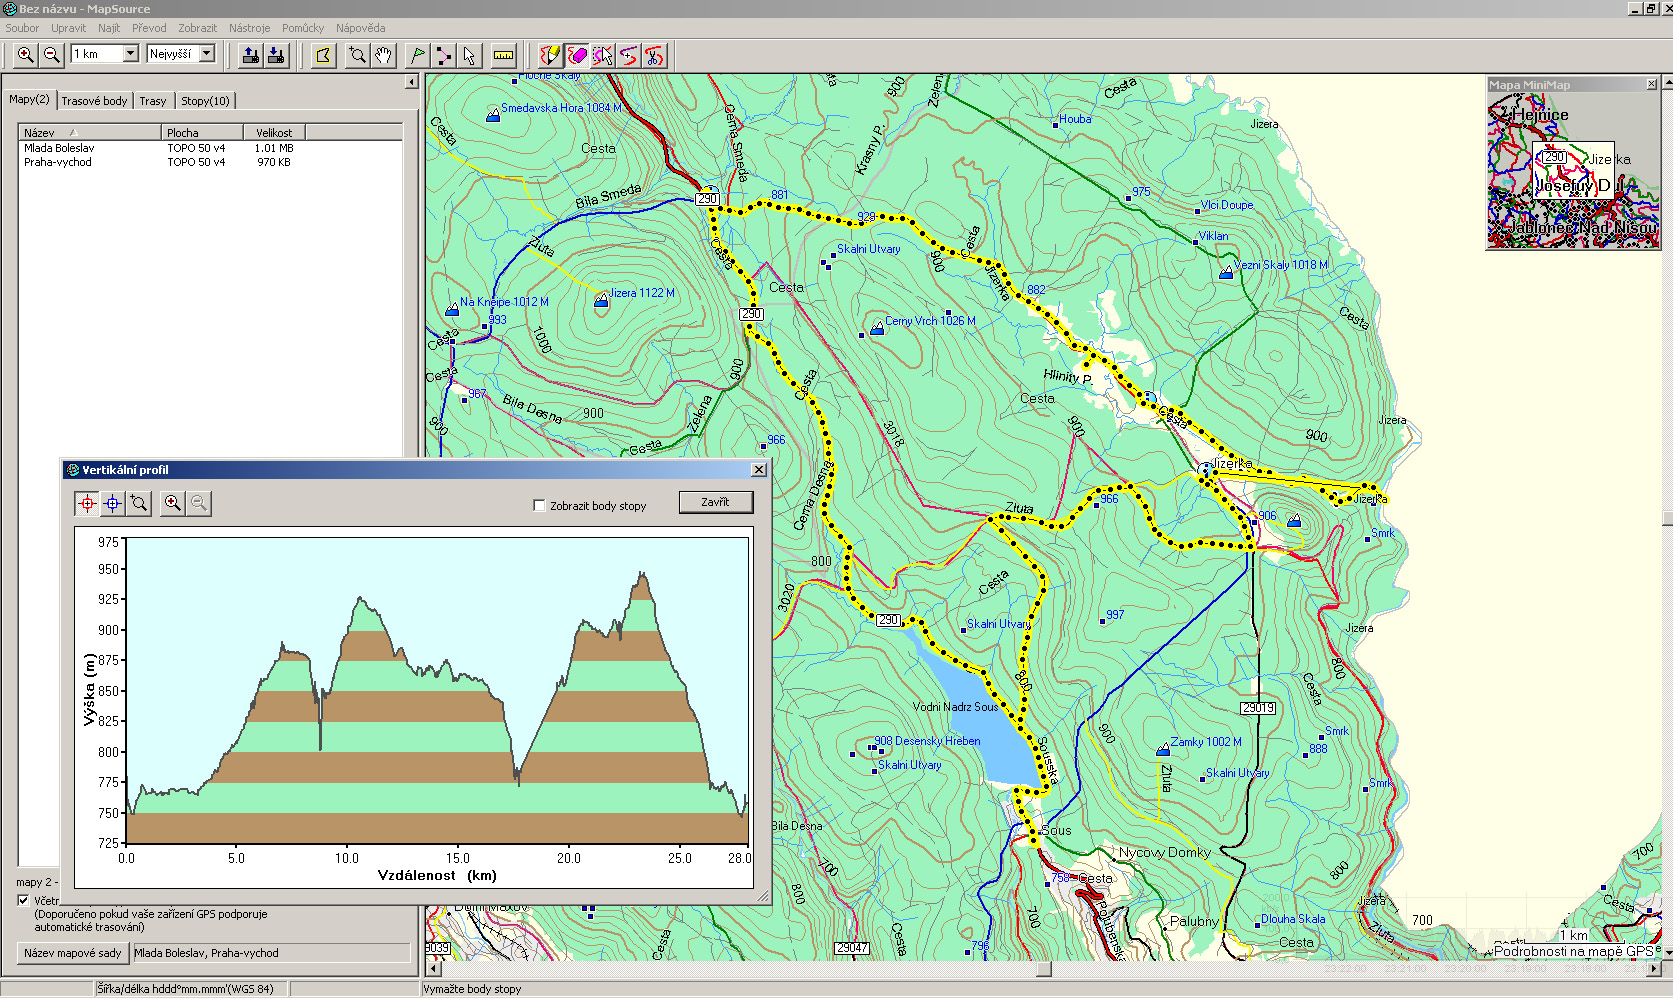1673x999 pixels.
Task: Select the Map selection tool
Action: click(322, 55)
